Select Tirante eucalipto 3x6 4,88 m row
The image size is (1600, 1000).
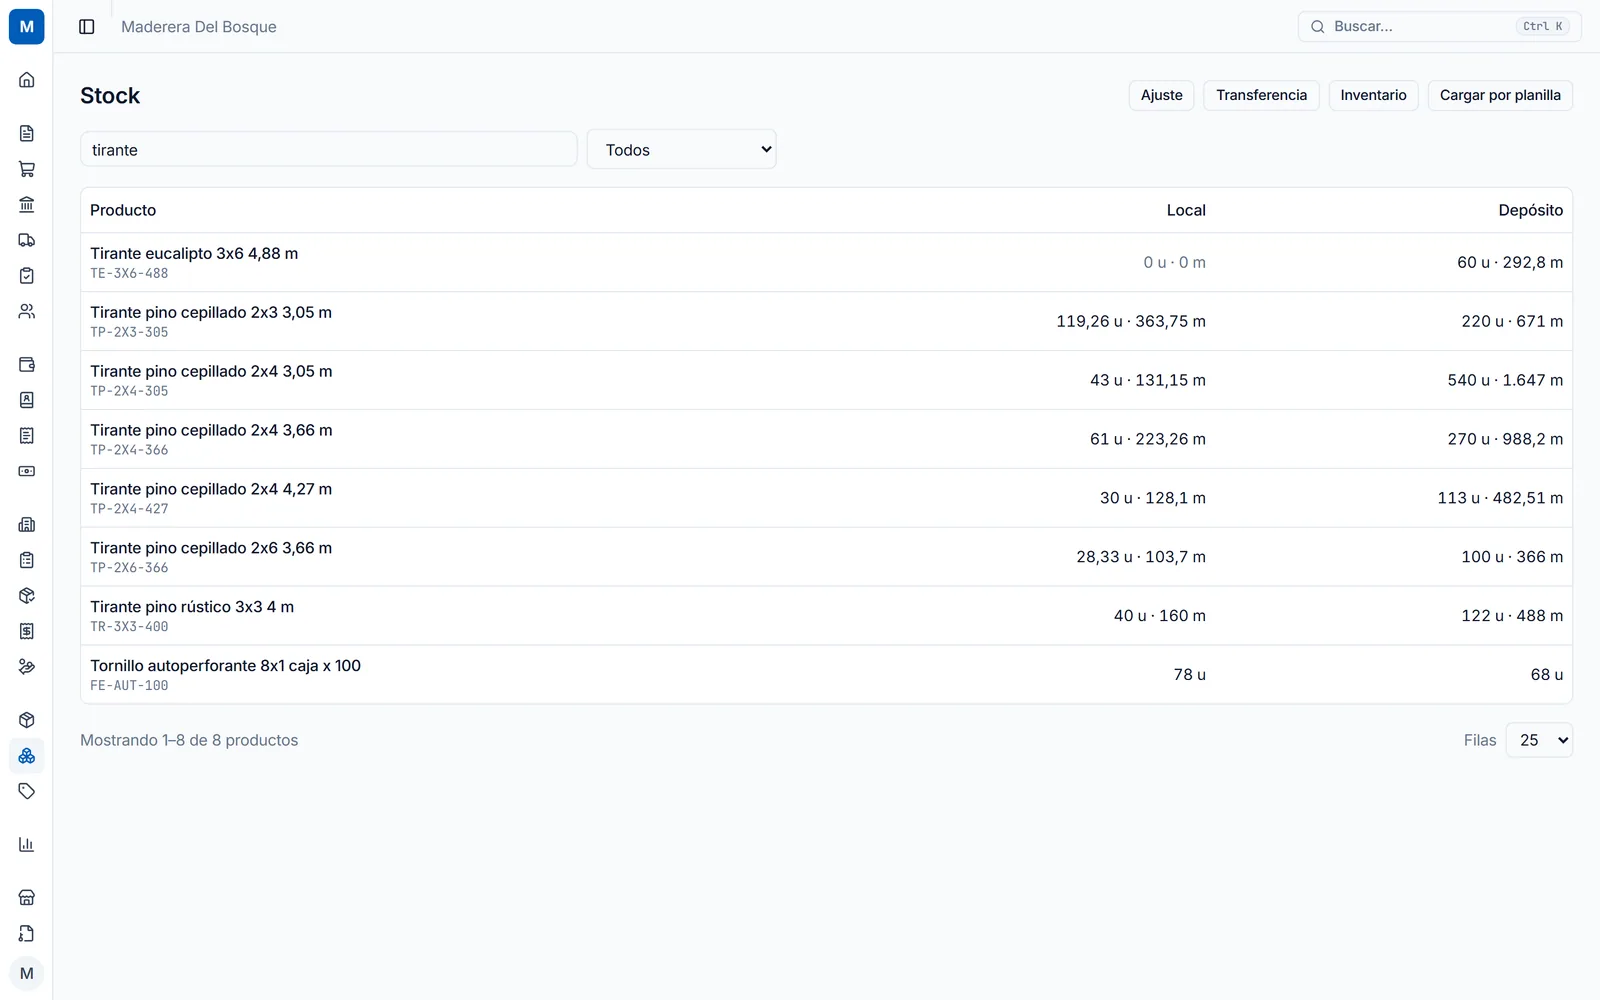tap(826, 262)
